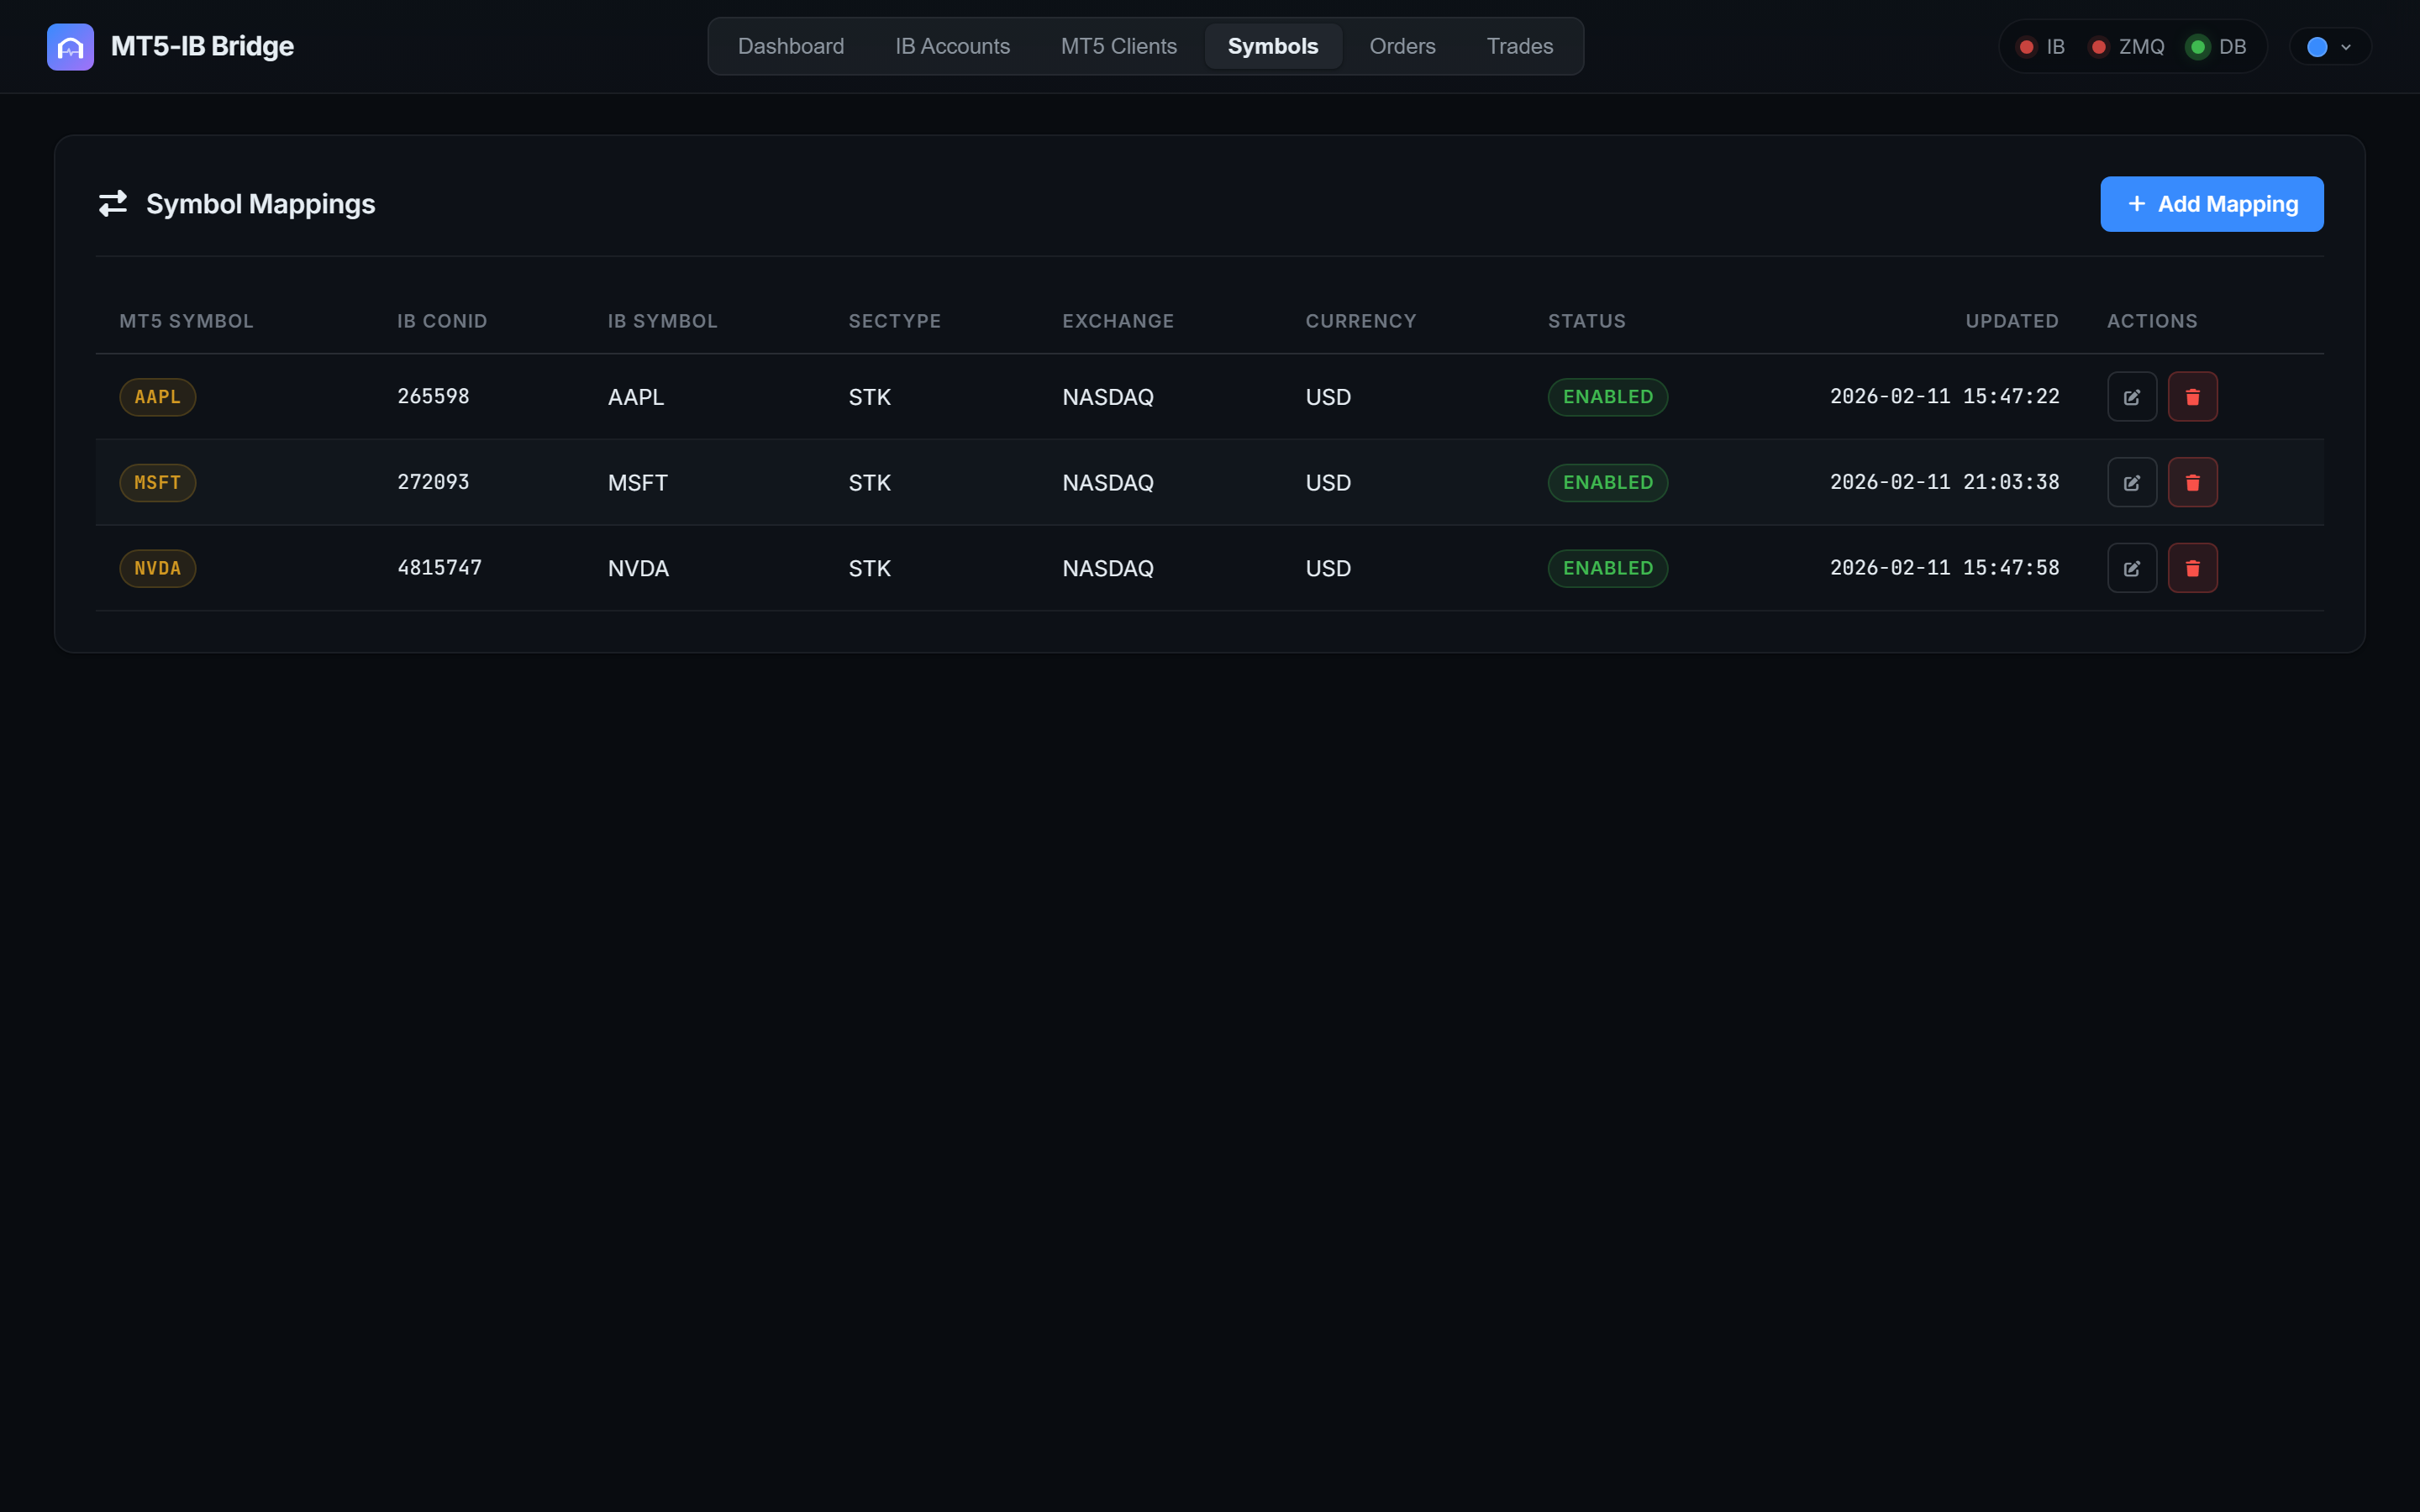The width and height of the screenshot is (2420, 1512).
Task: Delete the MSFT symbol mapping
Action: [x=2192, y=483]
